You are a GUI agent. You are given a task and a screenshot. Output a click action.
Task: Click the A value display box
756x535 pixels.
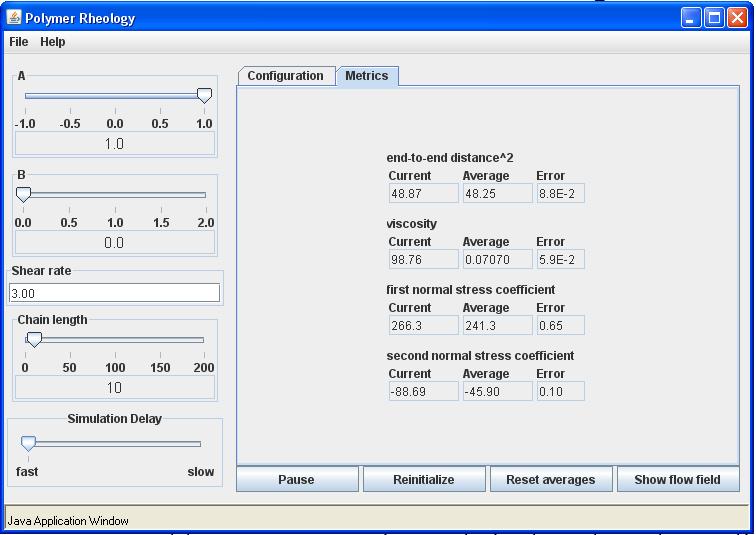pyautogui.click(x=115, y=144)
